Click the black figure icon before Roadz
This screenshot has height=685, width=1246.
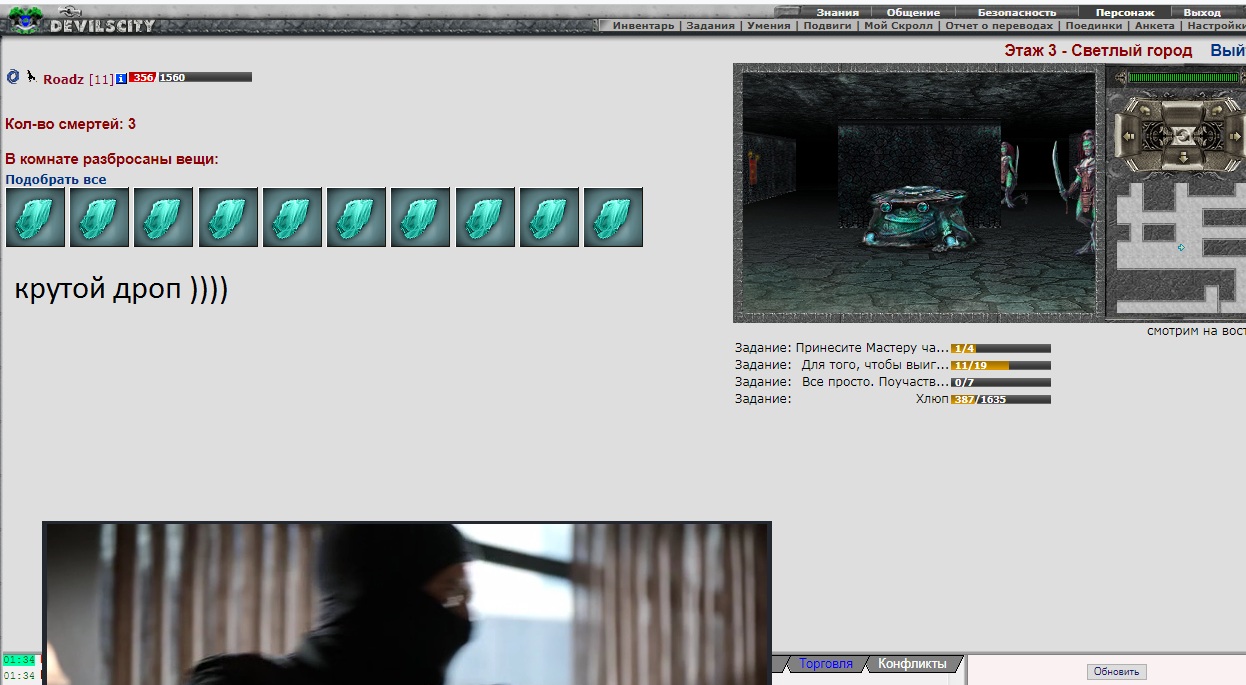(x=31, y=76)
